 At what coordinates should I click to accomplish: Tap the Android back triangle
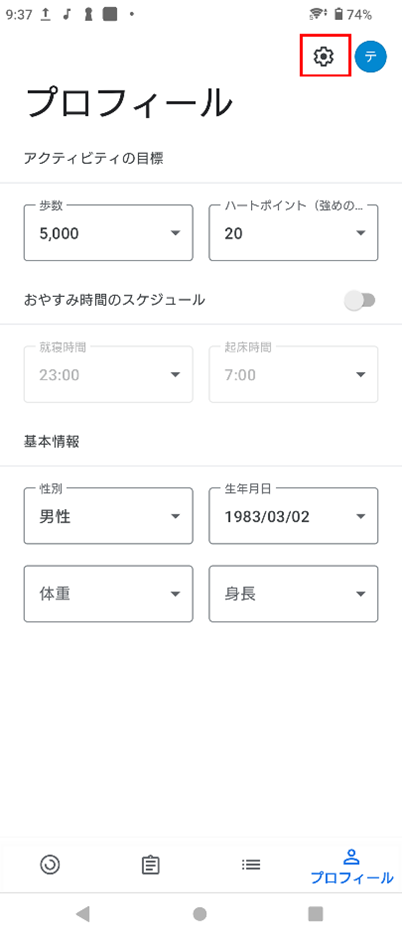coord(83,913)
